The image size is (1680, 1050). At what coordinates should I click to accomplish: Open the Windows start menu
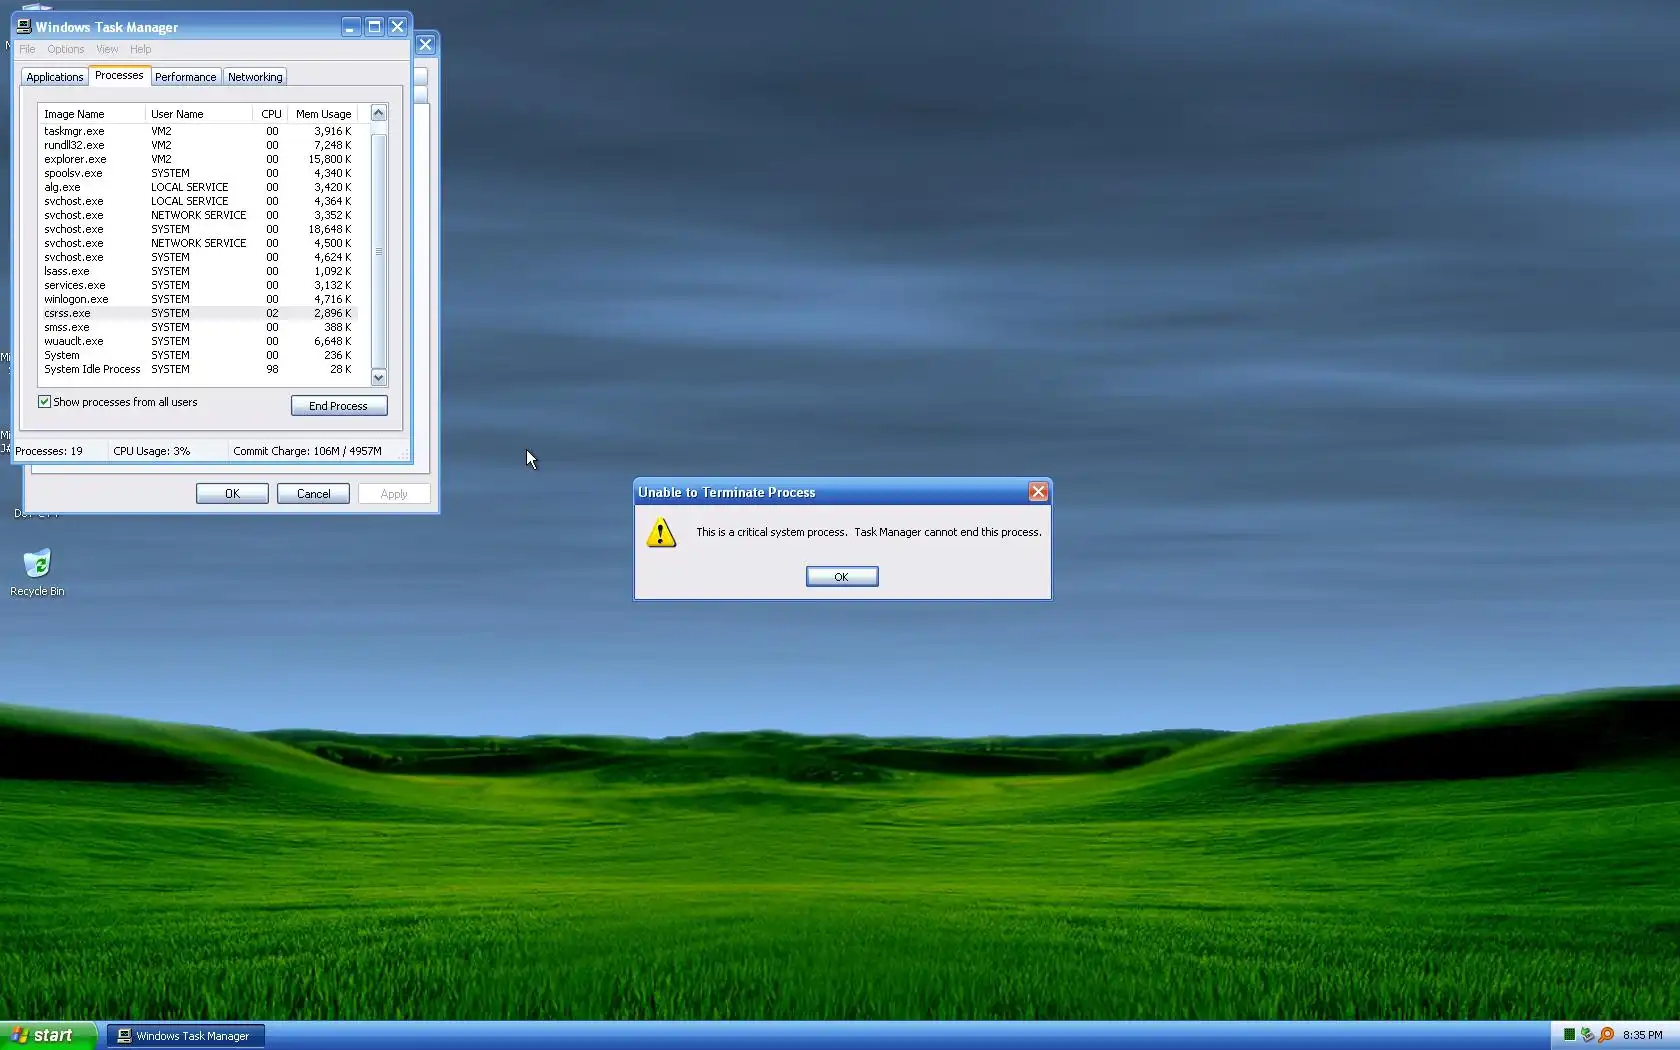(48, 1035)
